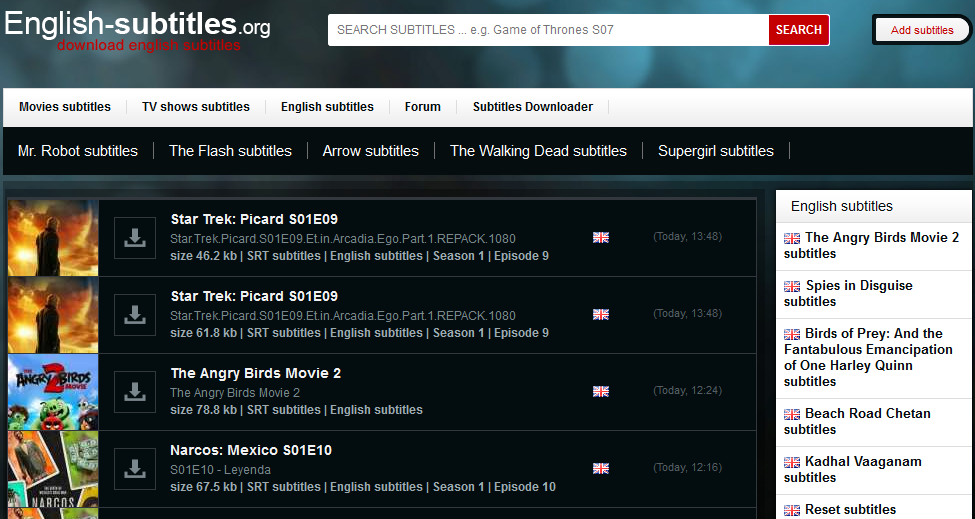Click download icon for Star Trek Picard 46.2 kb

click(x=135, y=237)
